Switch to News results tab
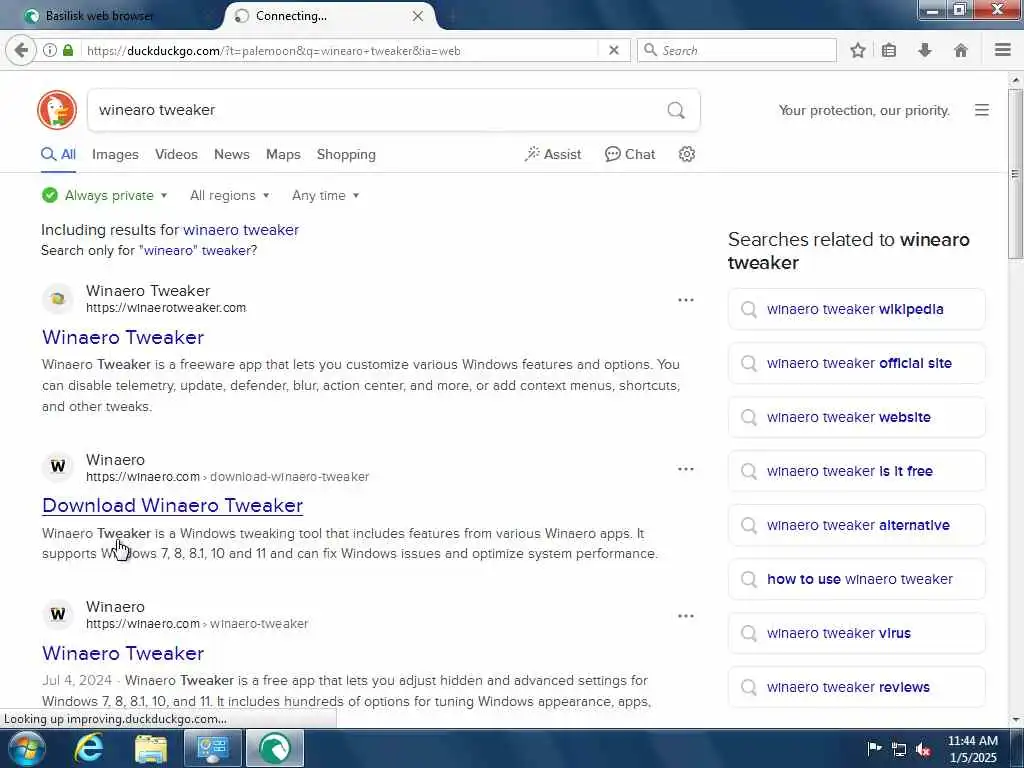The image size is (1024, 768). pyautogui.click(x=231, y=155)
